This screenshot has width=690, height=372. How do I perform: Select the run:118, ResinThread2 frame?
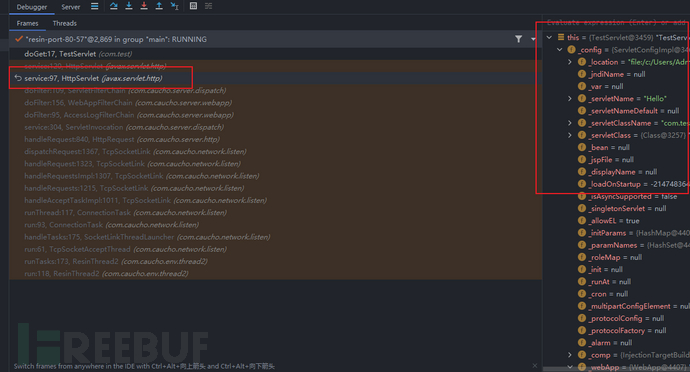(x=275, y=273)
